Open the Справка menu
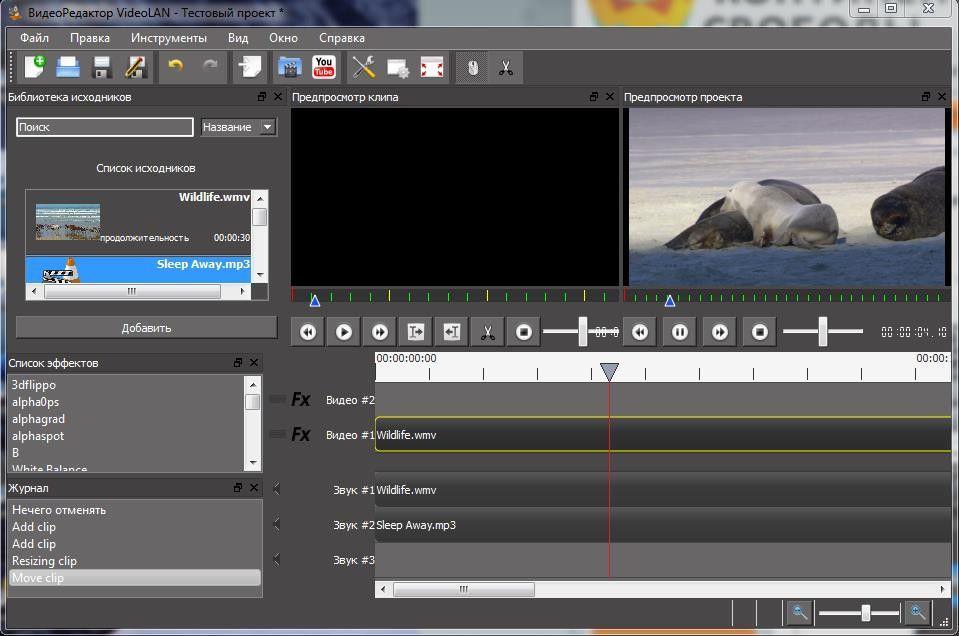This screenshot has width=959, height=636. pyautogui.click(x=342, y=38)
